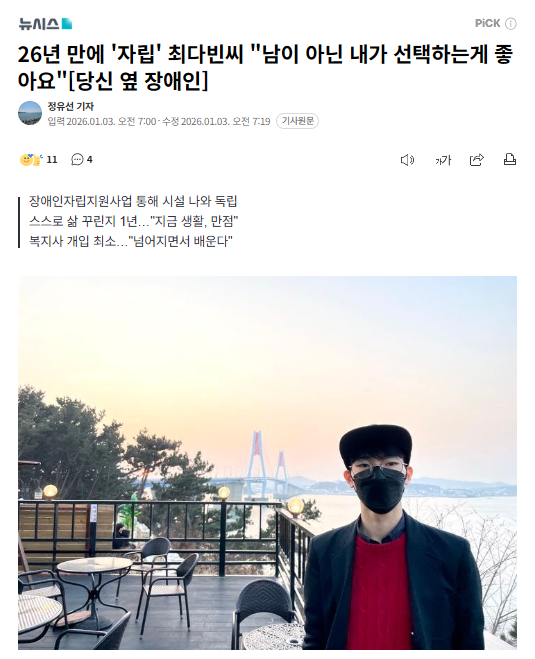
Task: Click the summary line 장애인자립지원사업 통해 시설 나와 독립
Action: coord(133,201)
